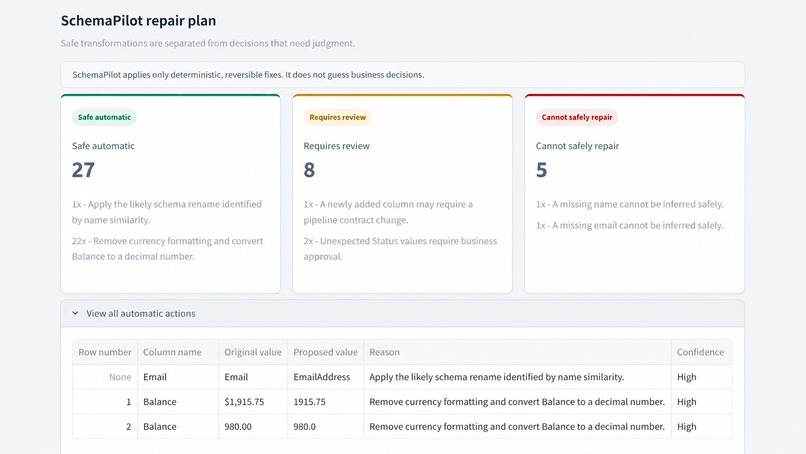Sort by Original value header

pos(253,352)
